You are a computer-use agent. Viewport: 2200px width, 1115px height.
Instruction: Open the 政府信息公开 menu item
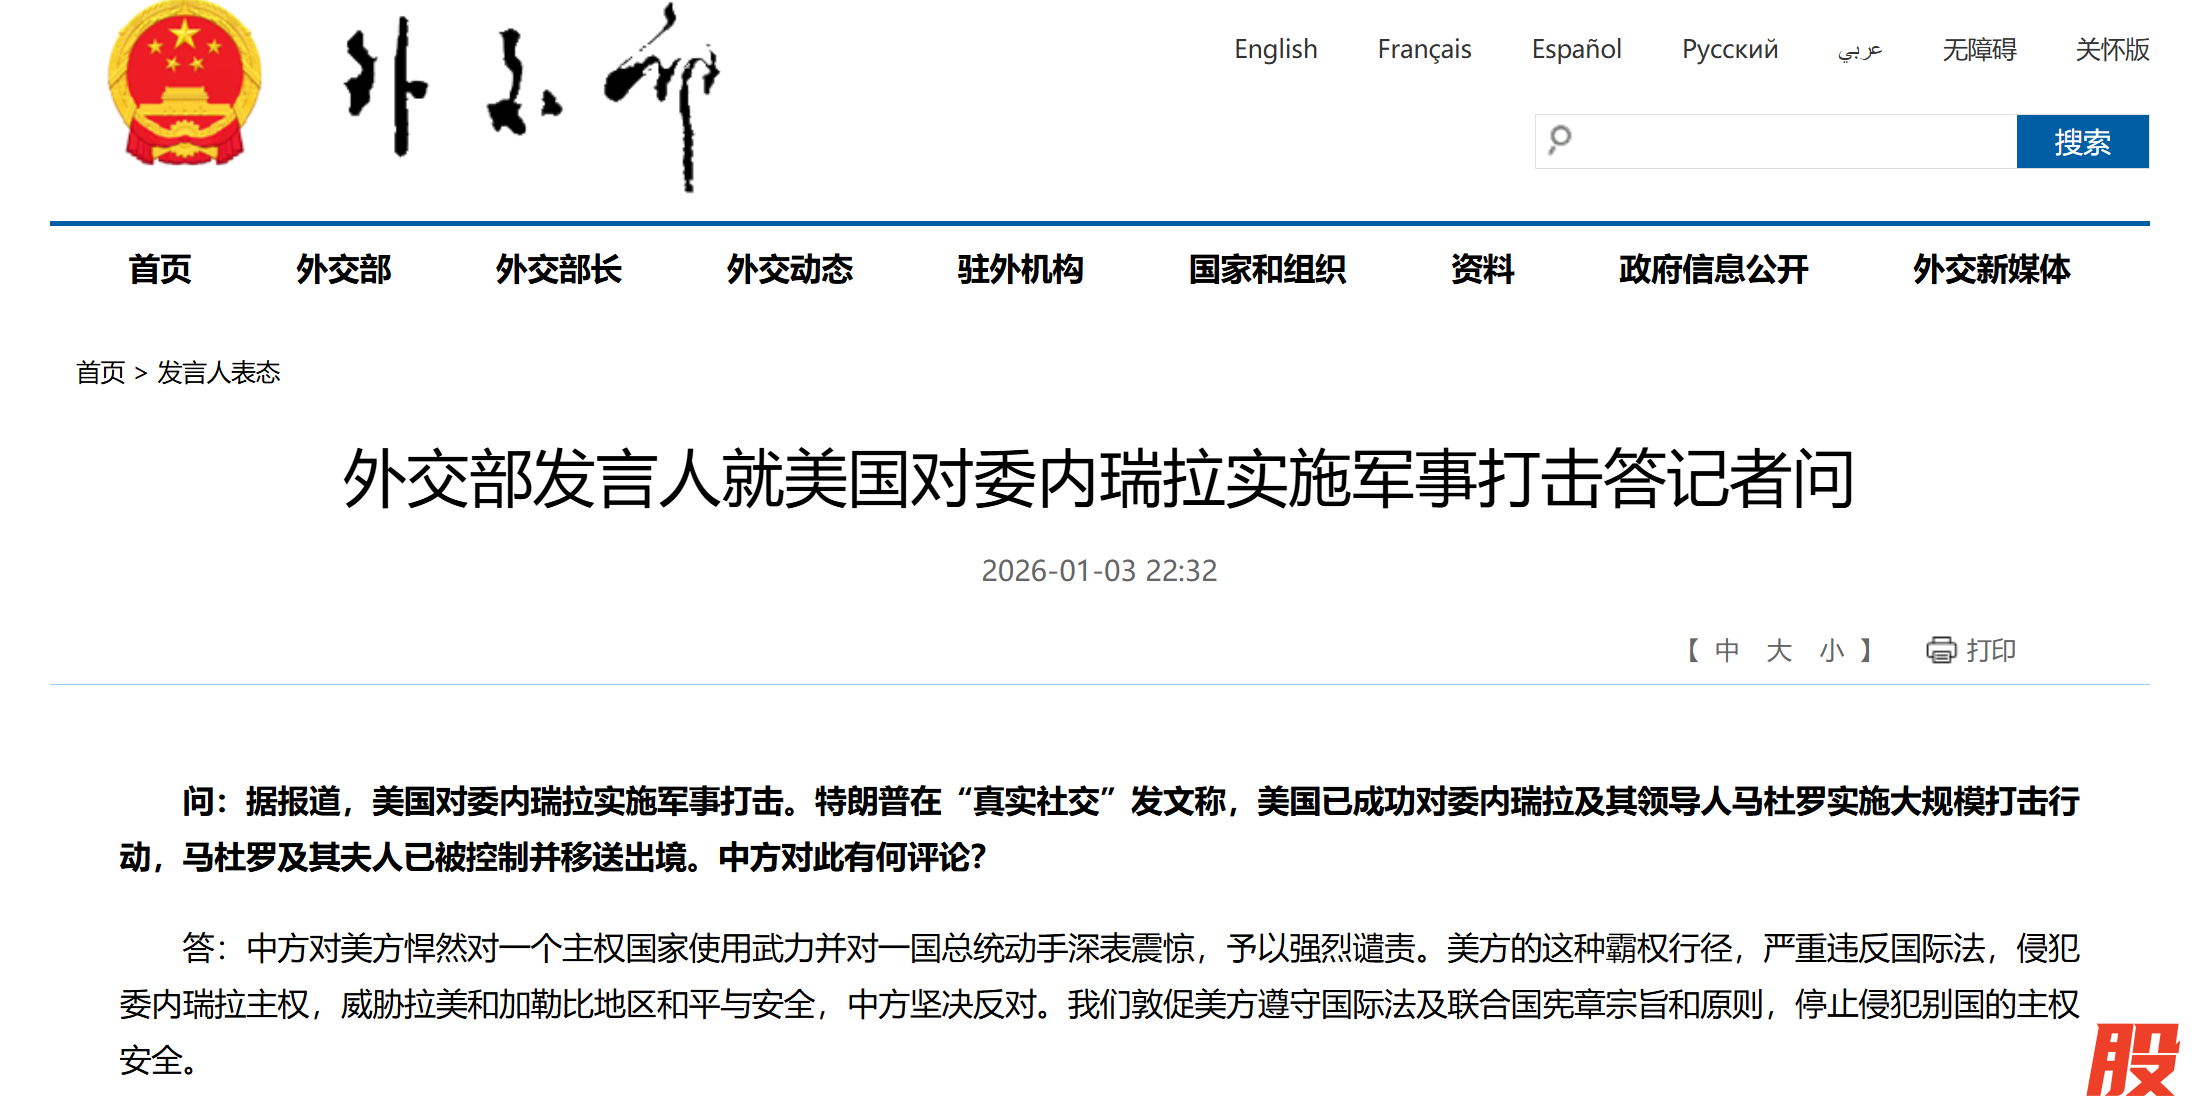[1713, 269]
